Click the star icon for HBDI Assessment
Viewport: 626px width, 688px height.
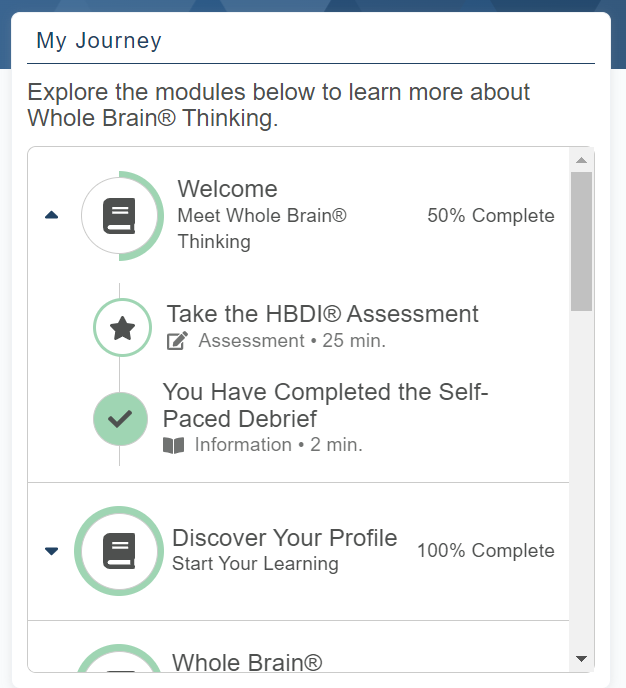(121, 328)
